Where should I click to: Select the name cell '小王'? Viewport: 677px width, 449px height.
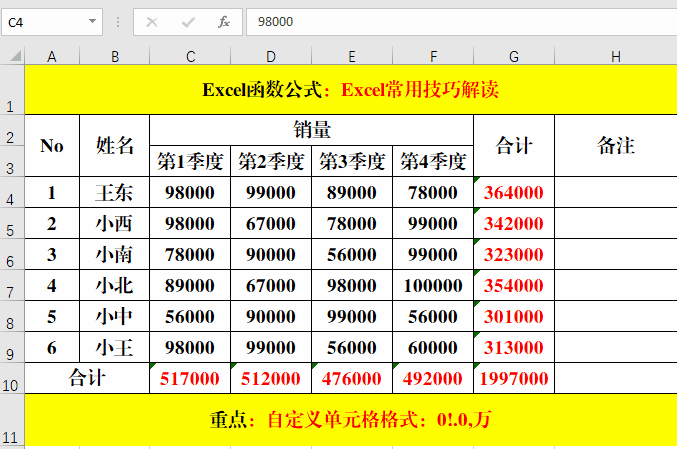coord(114,348)
